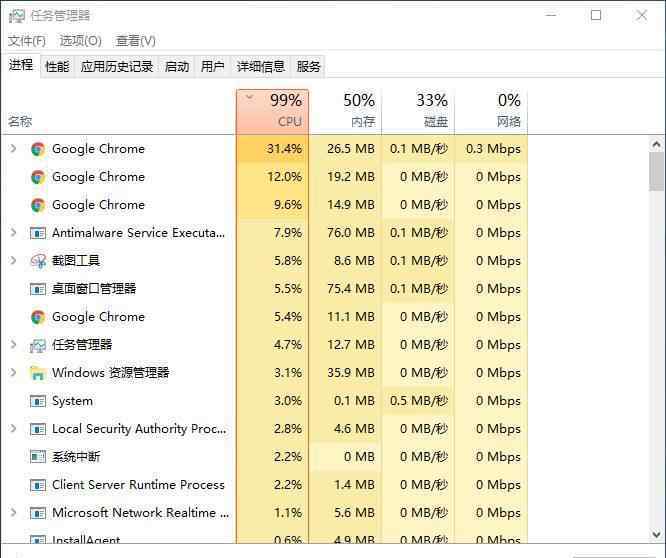Viewport: 666px width, 558px height.
Task: Click the 76.0 MB memory value
Action: [351, 233]
